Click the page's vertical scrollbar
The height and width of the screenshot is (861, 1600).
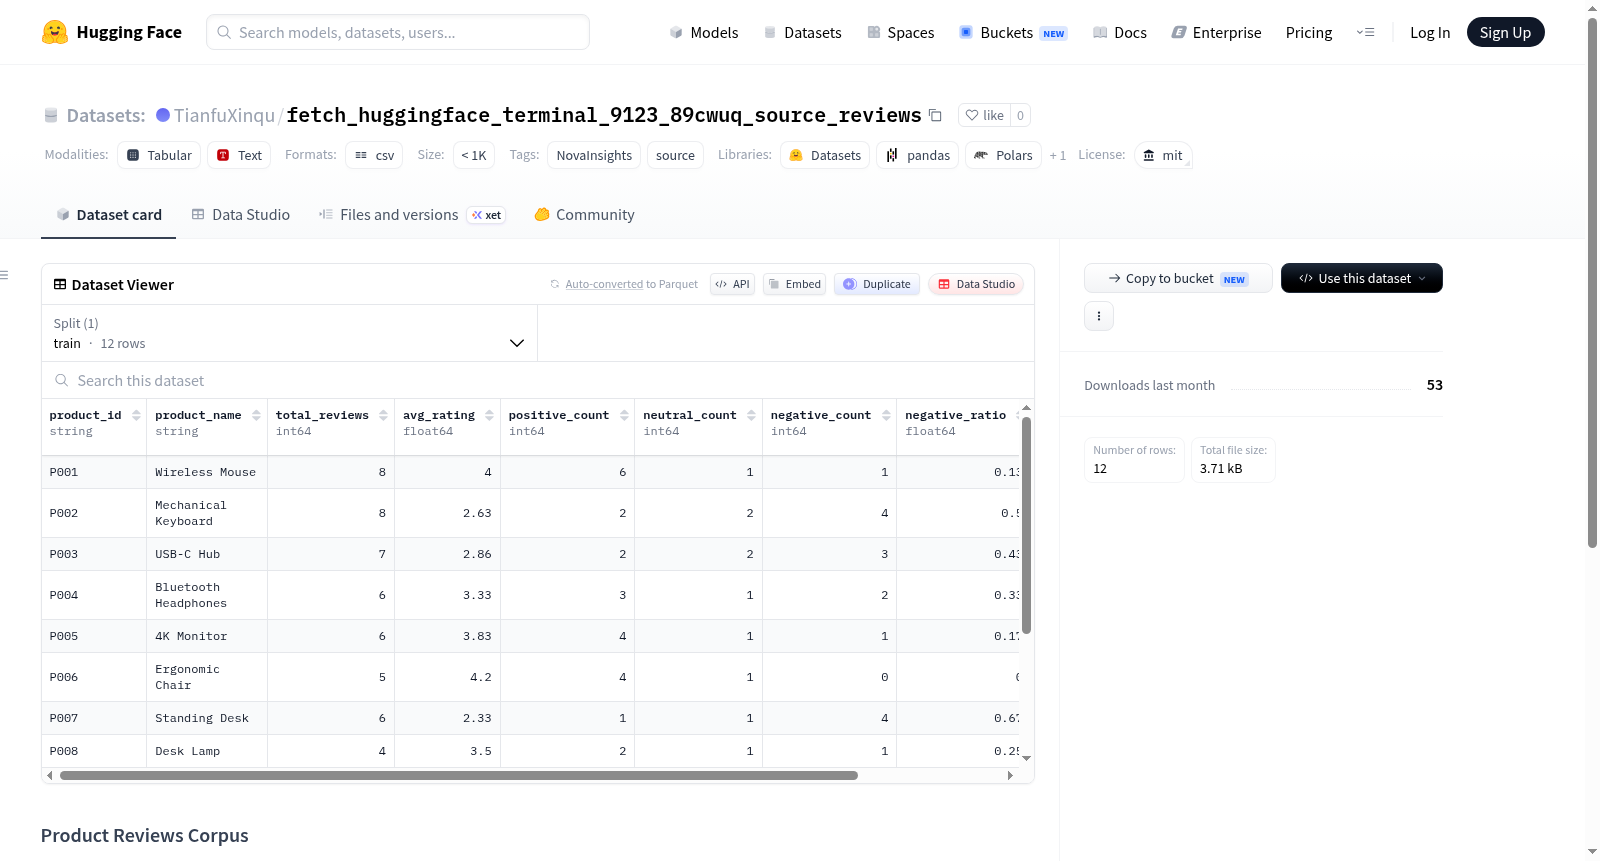point(1592,282)
